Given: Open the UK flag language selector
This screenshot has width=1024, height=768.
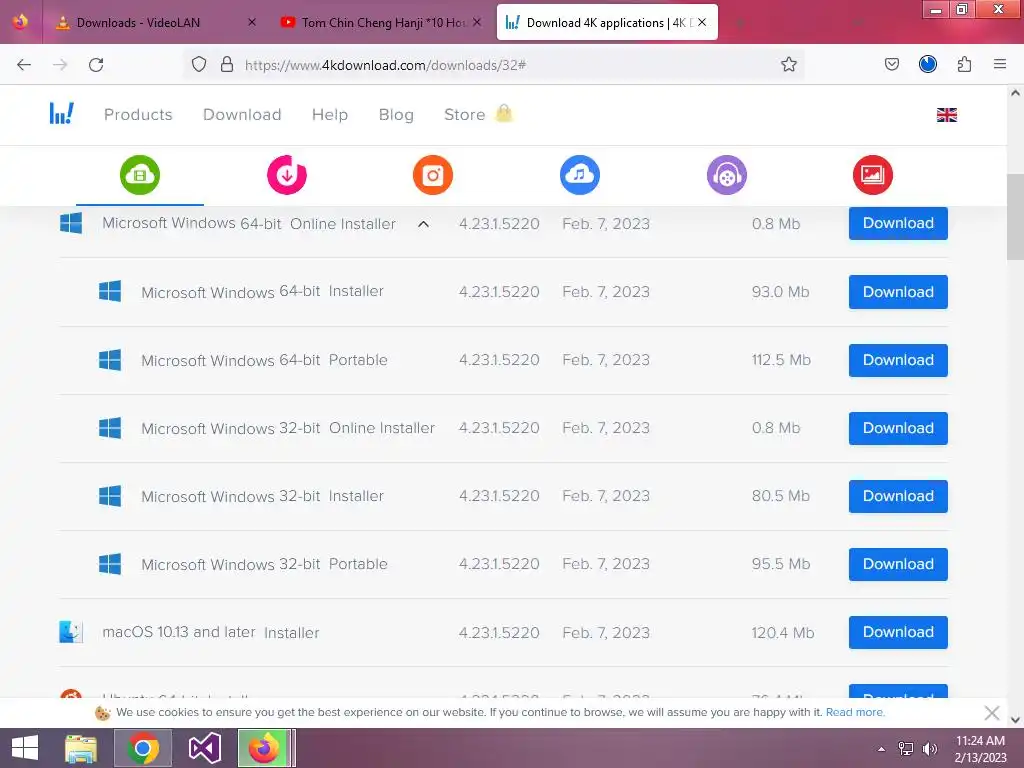Looking at the screenshot, I should pyautogui.click(x=947, y=115).
